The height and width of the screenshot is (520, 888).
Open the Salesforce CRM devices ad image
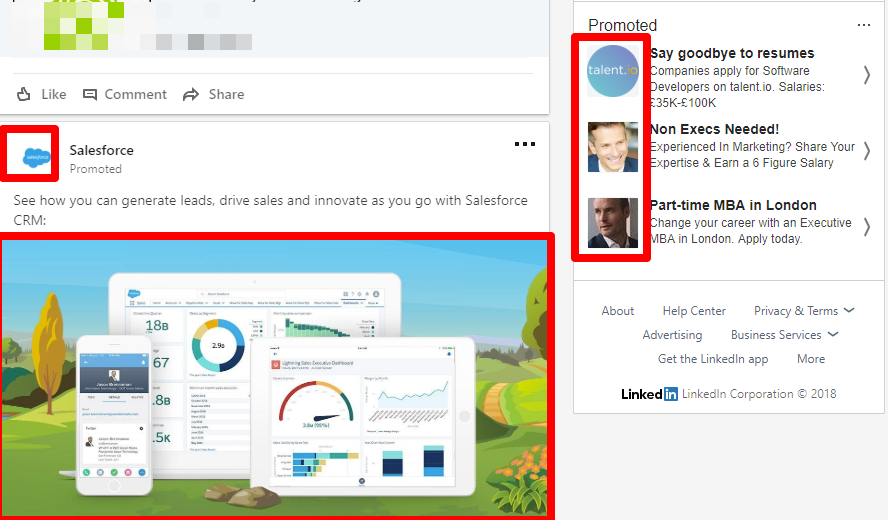tap(274, 378)
